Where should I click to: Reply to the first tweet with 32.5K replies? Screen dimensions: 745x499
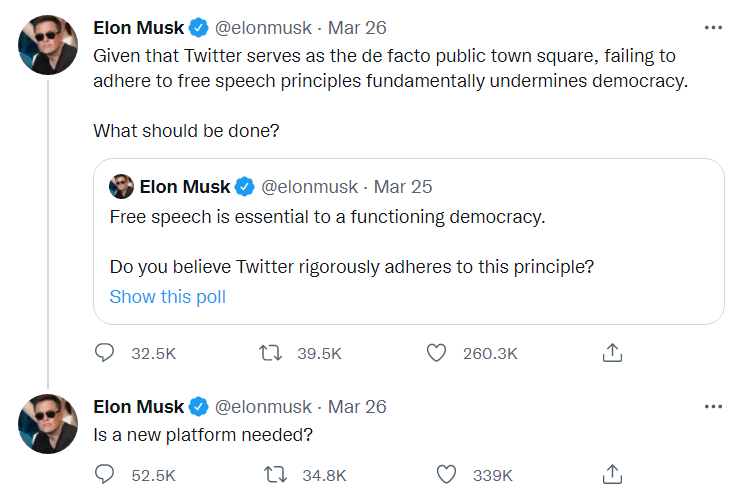[x=105, y=352]
